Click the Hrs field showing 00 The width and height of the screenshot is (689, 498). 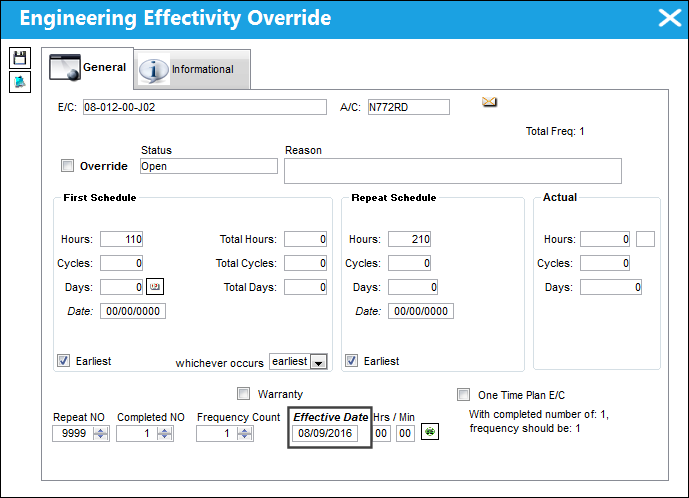coord(381,433)
